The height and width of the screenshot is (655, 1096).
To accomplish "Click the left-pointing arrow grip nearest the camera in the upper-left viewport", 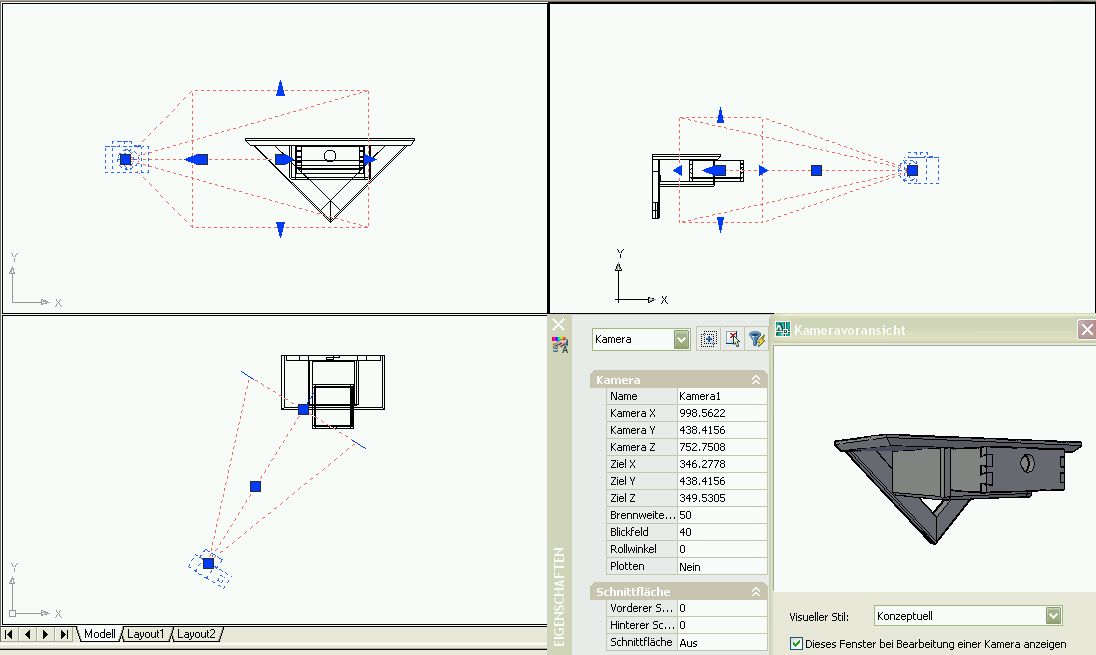I will 196,159.
